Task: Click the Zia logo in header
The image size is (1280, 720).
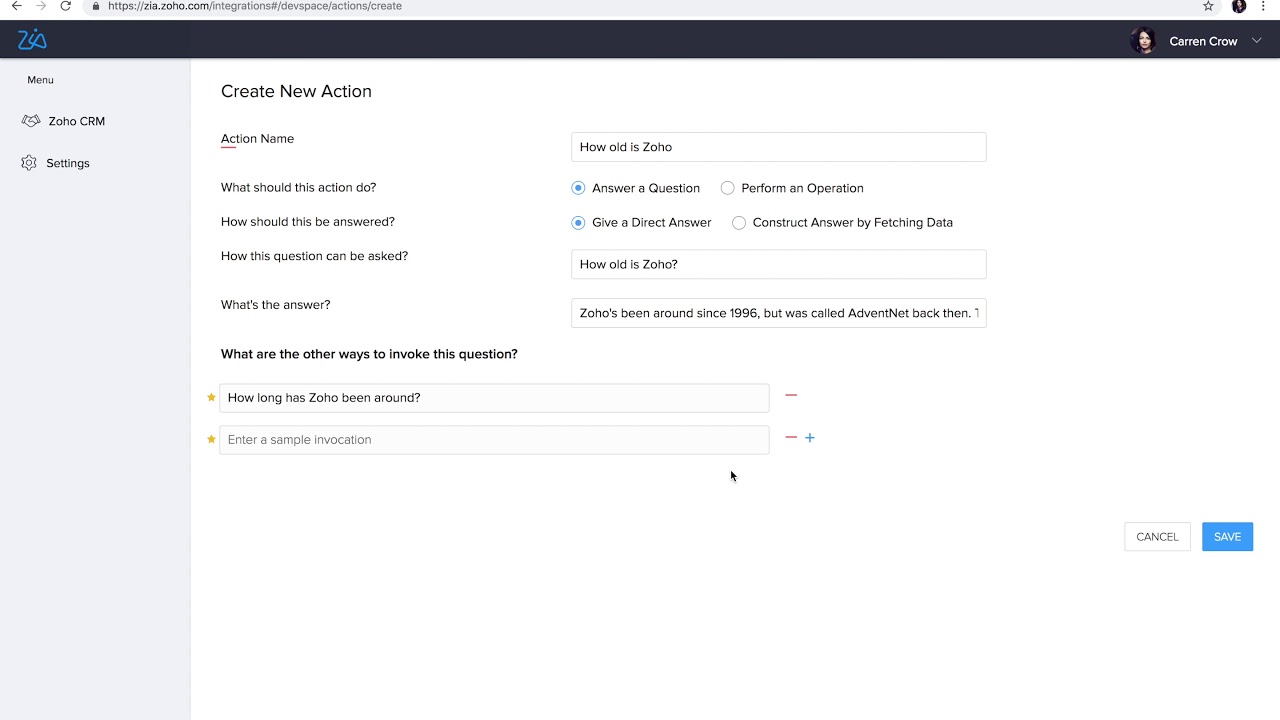Action: click(x=32, y=40)
